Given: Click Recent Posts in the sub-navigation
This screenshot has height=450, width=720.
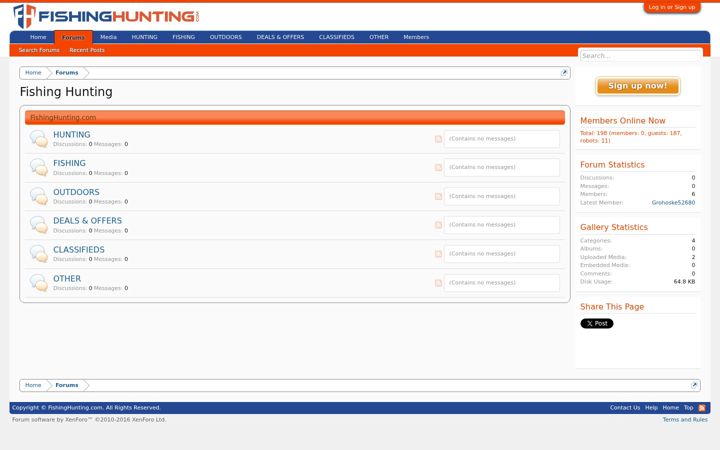Looking at the screenshot, I should tap(87, 50).
